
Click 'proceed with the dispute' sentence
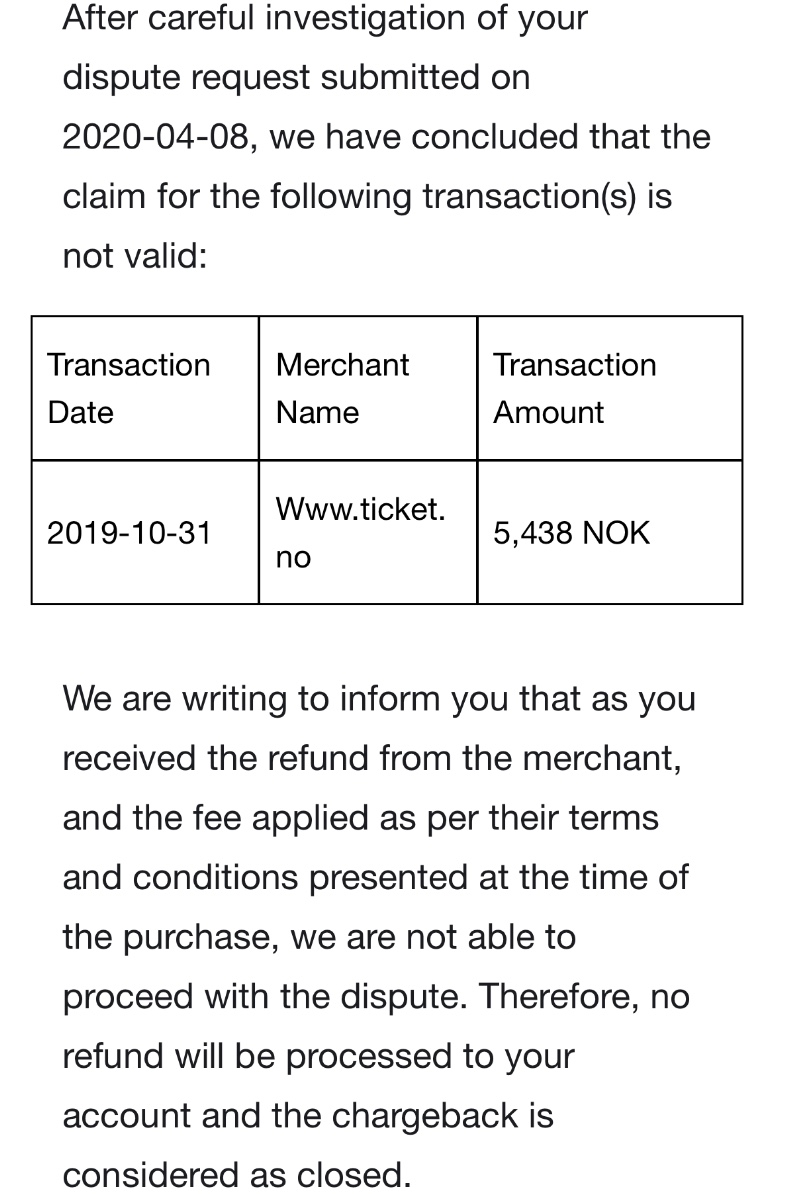coord(263,997)
